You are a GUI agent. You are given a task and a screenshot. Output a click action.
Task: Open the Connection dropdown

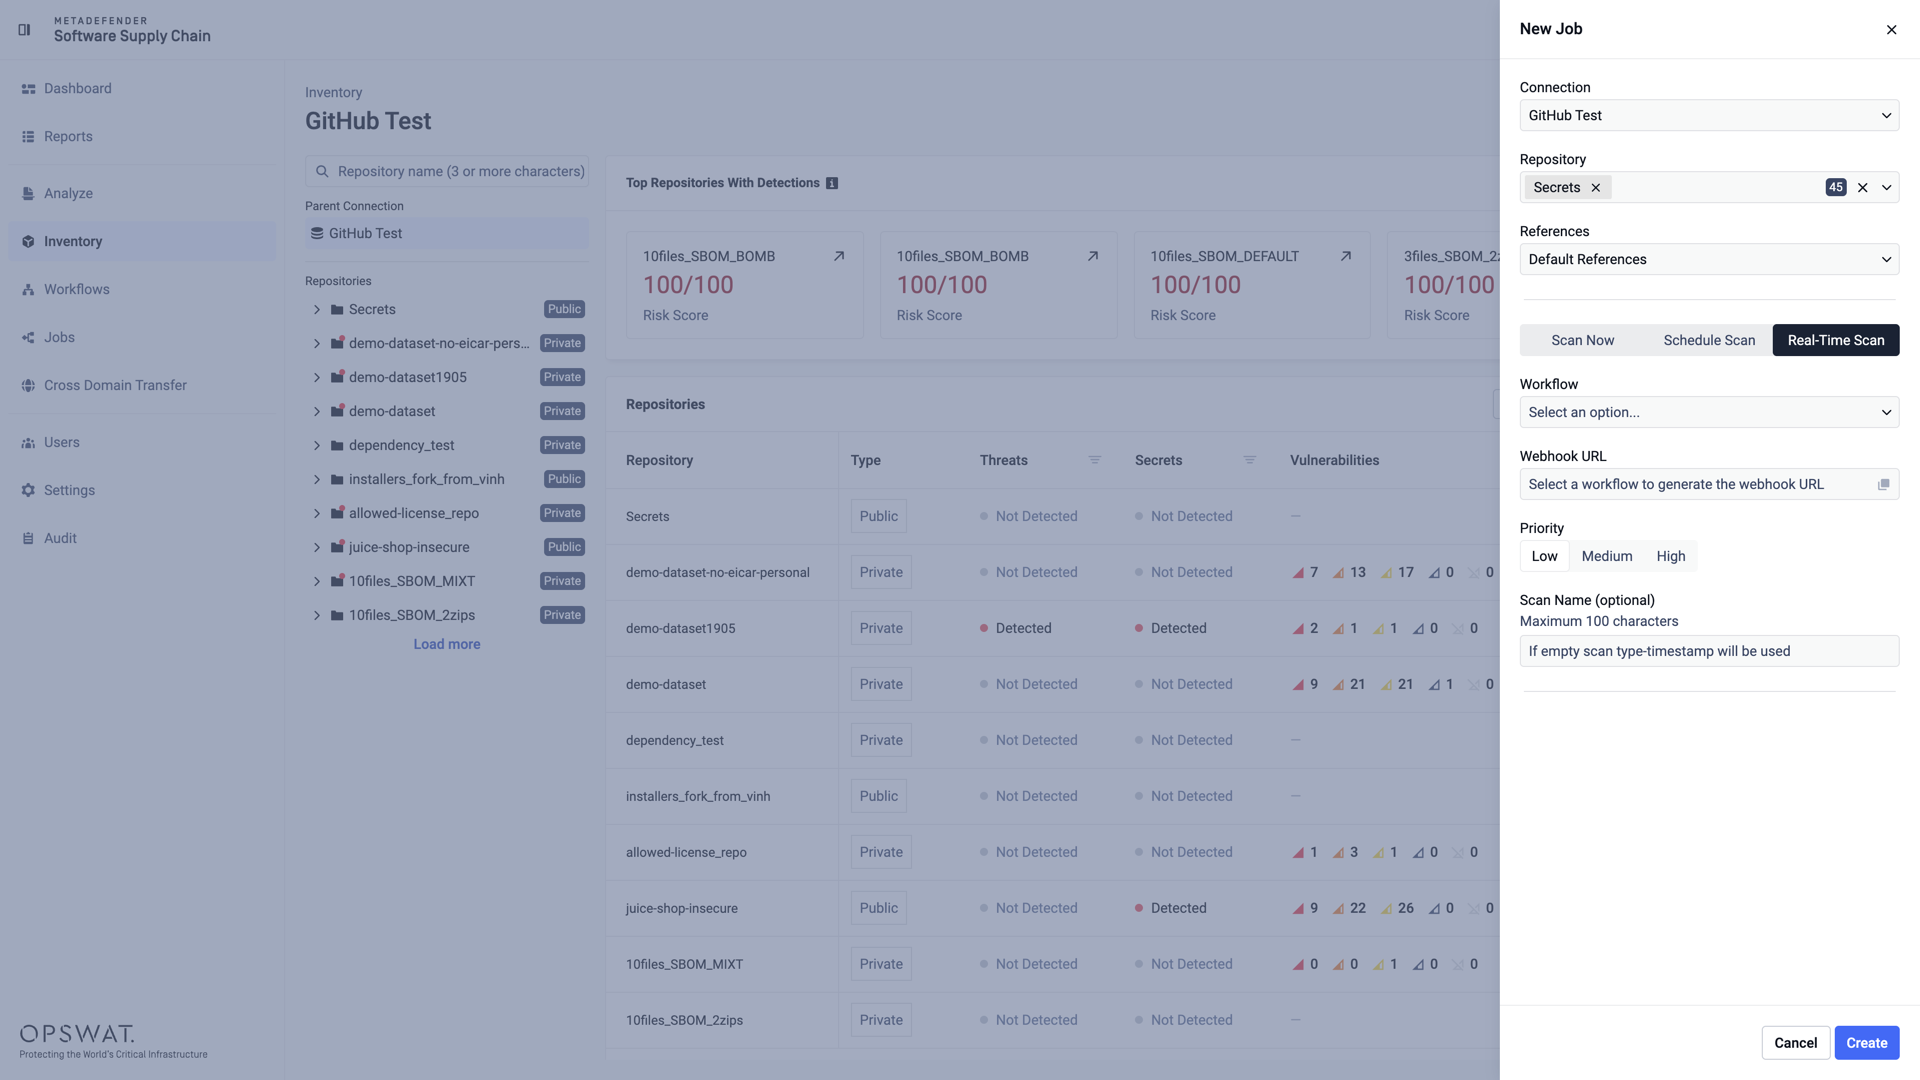1709,115
